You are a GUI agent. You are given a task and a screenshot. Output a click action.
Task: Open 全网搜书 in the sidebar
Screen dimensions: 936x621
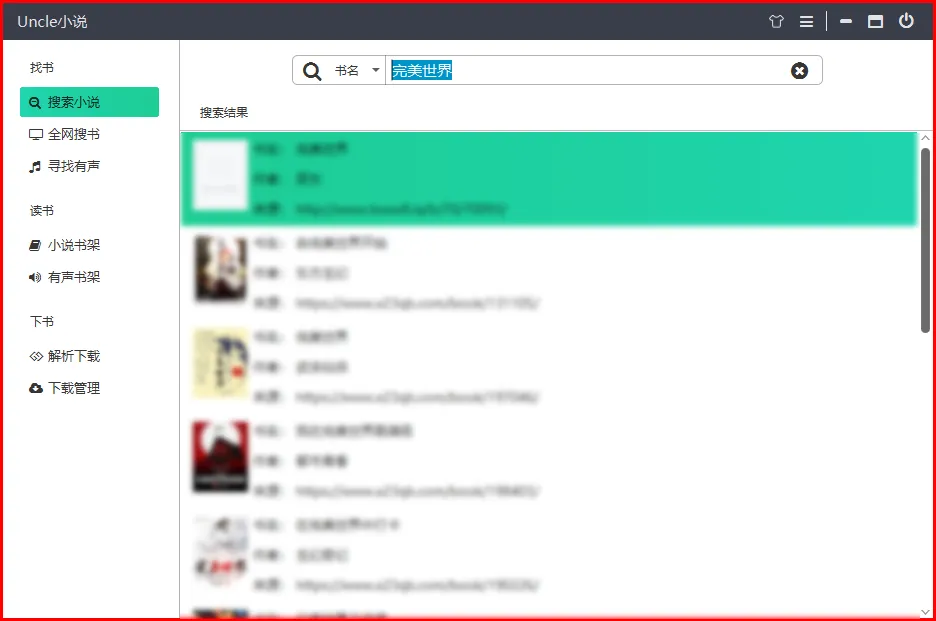pos(64,134)
